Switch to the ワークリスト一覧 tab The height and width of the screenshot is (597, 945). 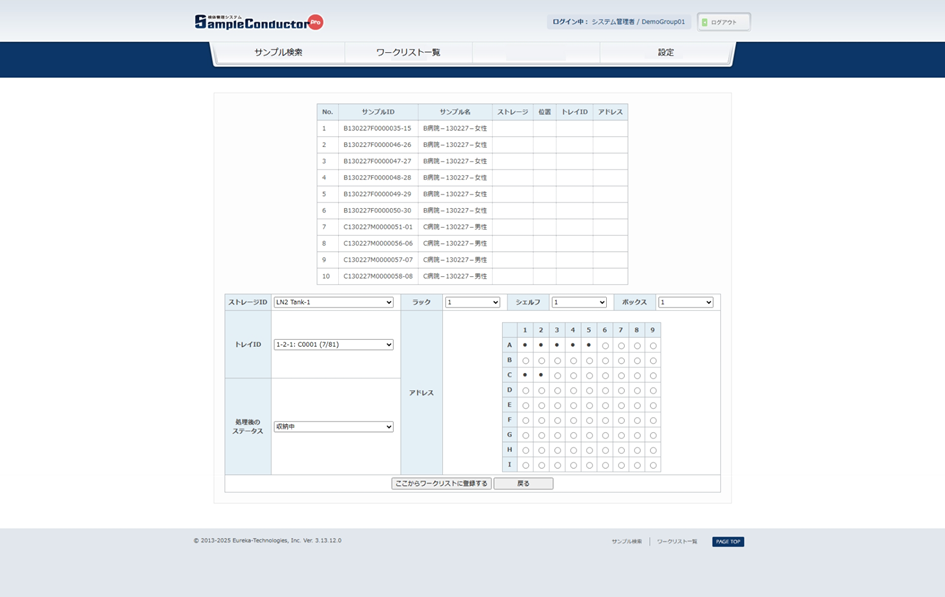point(408,52)
